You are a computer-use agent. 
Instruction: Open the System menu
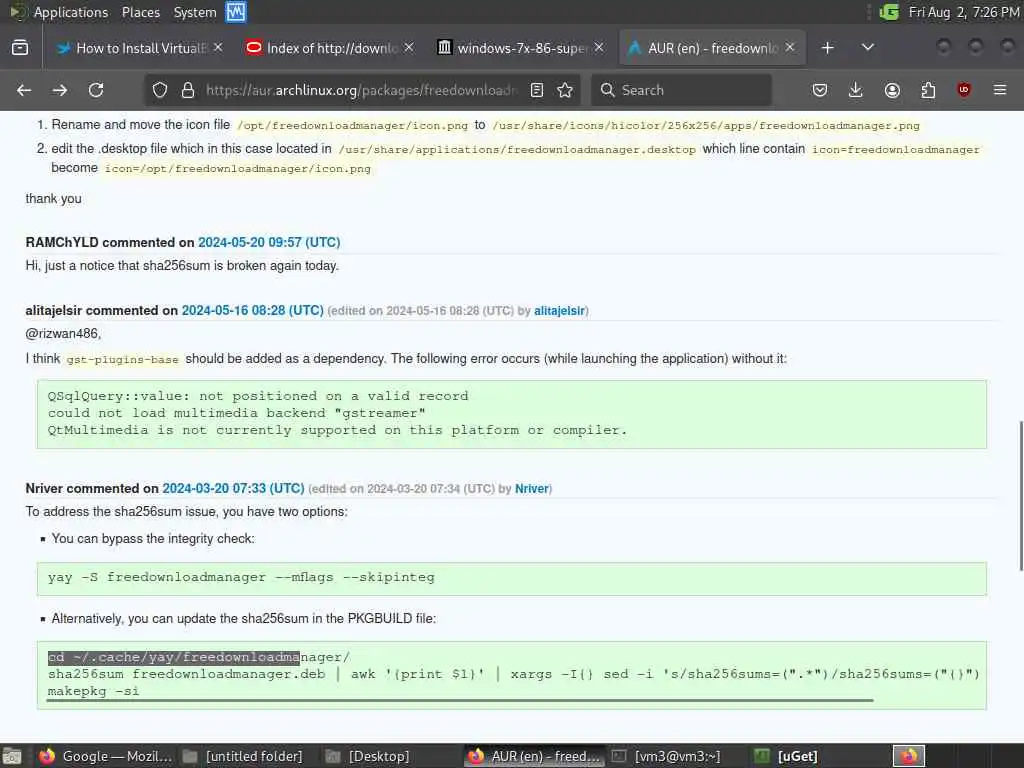click(x=195, y=12)
